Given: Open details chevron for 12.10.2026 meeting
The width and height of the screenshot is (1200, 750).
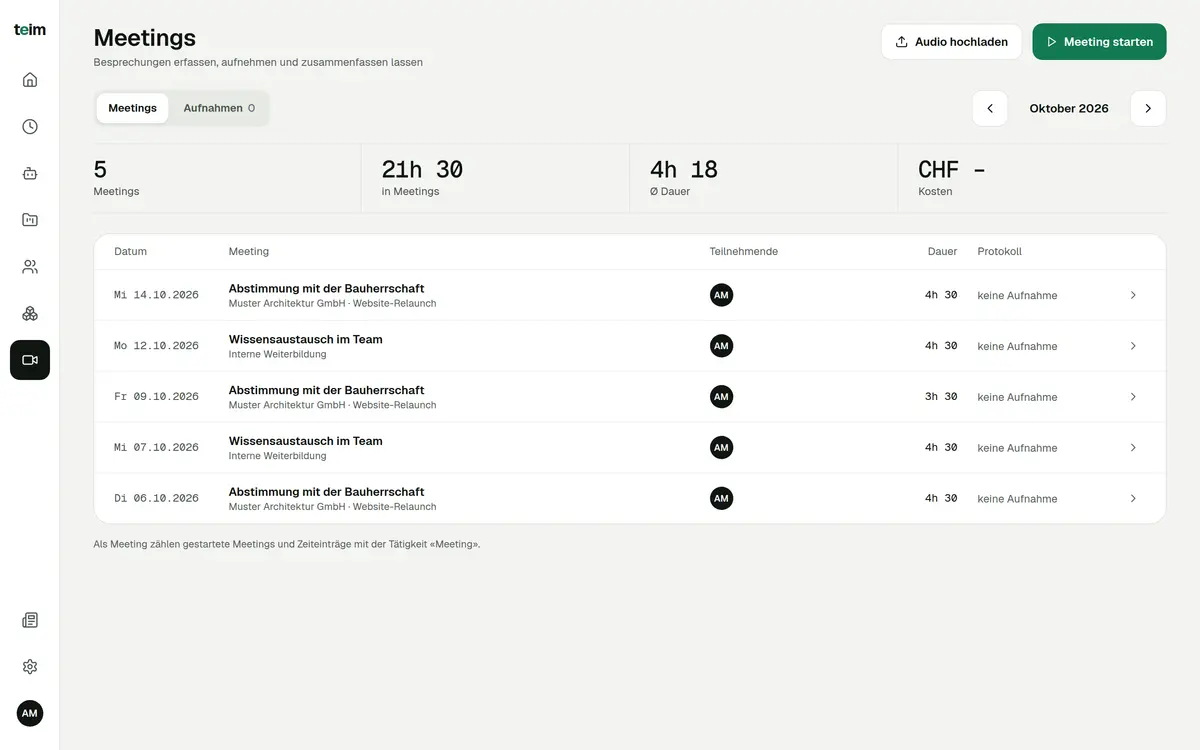Looking at the screenshot, I should 1133,346.
